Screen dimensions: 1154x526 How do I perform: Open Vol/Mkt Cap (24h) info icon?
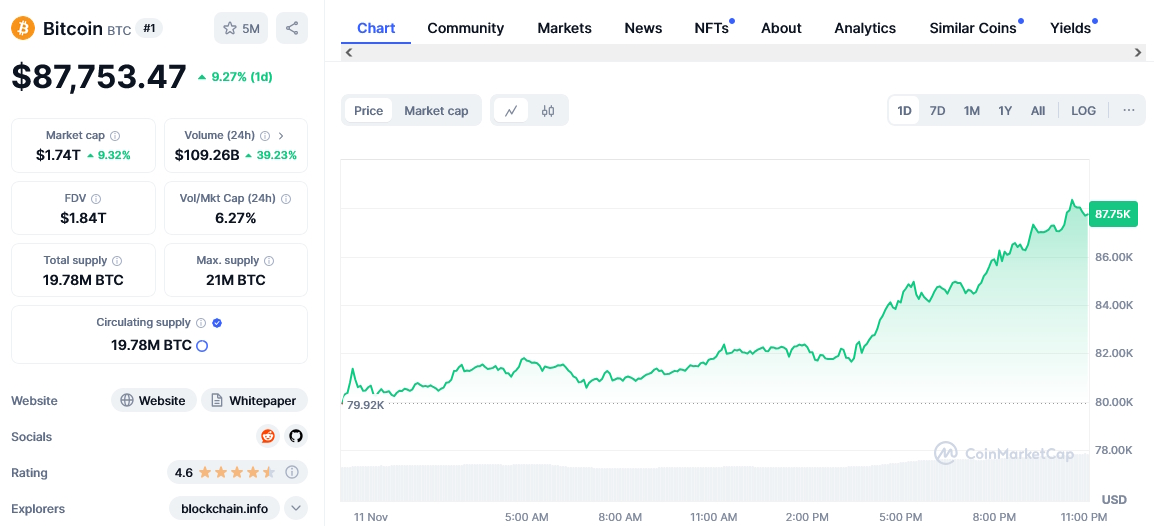pos(286,199)
